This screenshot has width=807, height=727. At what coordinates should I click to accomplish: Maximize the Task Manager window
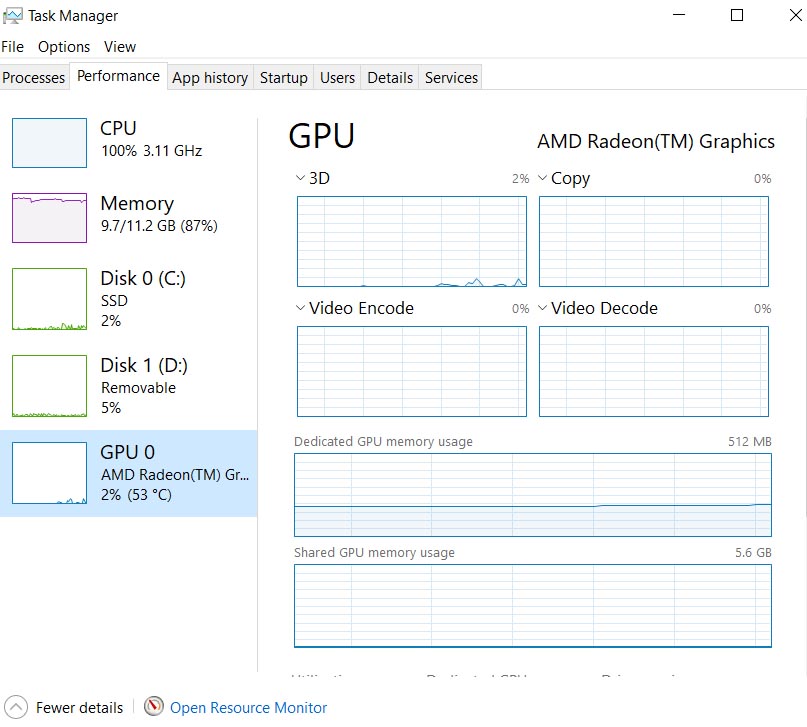click(x=737, y=15)
